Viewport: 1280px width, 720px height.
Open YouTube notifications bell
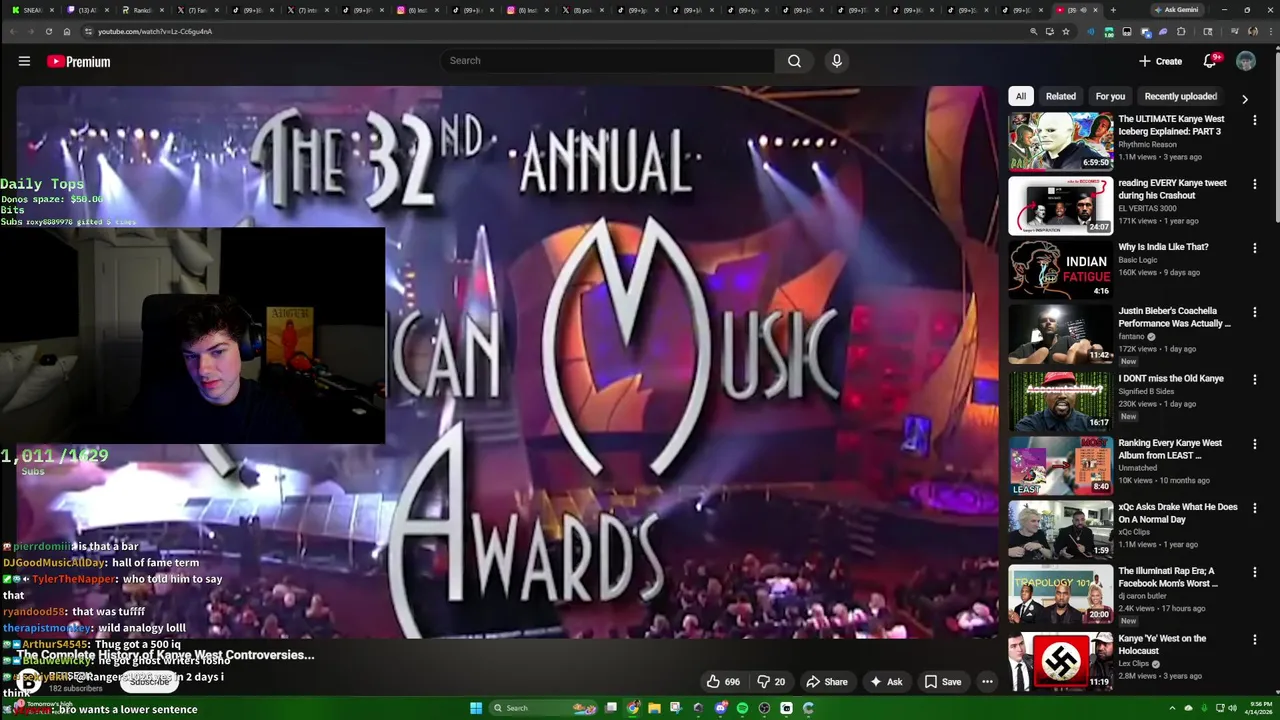(1209, 61)
